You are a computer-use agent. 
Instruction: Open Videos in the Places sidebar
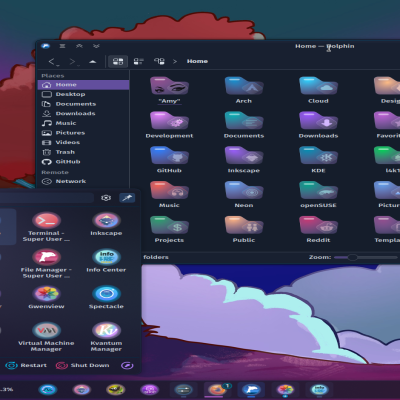point(83,142)
